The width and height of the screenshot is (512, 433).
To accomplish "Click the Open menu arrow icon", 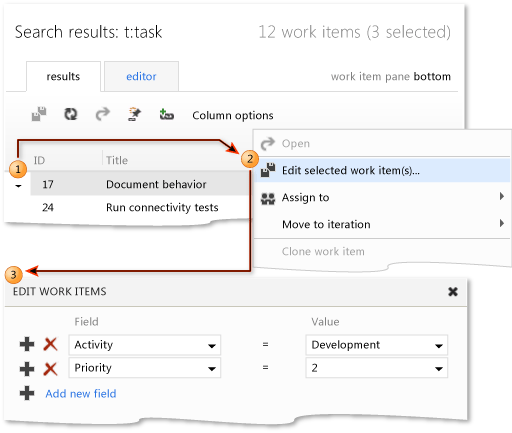I will click(268, 143).
